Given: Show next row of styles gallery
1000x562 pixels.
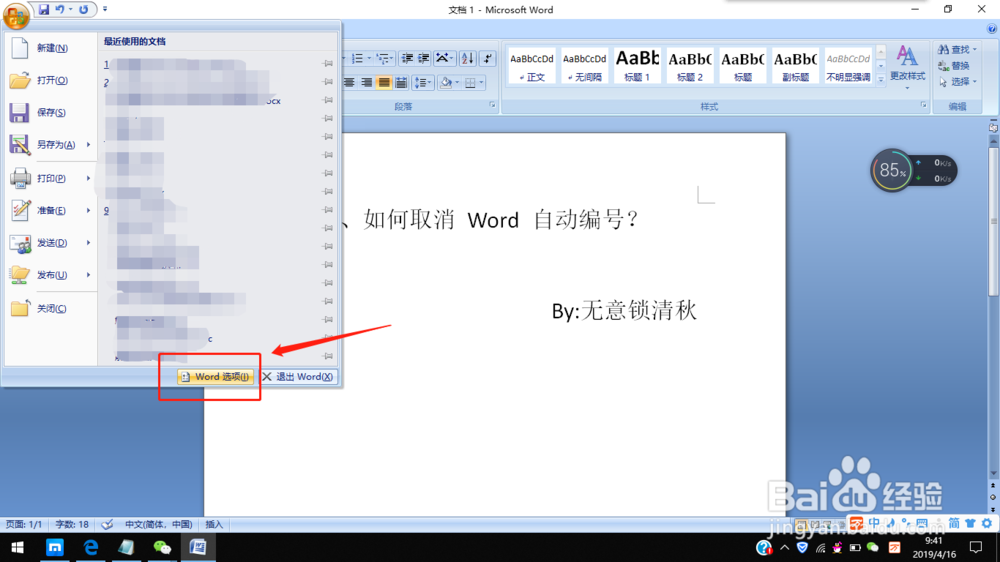Looking at the screenshot, I should tap(881, 66).
